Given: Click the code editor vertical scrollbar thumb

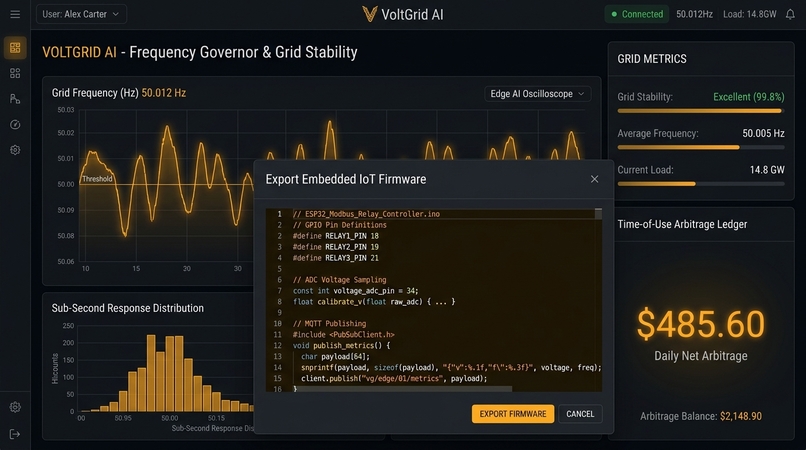Looking at the screenshot, I should tap(598, 214).
